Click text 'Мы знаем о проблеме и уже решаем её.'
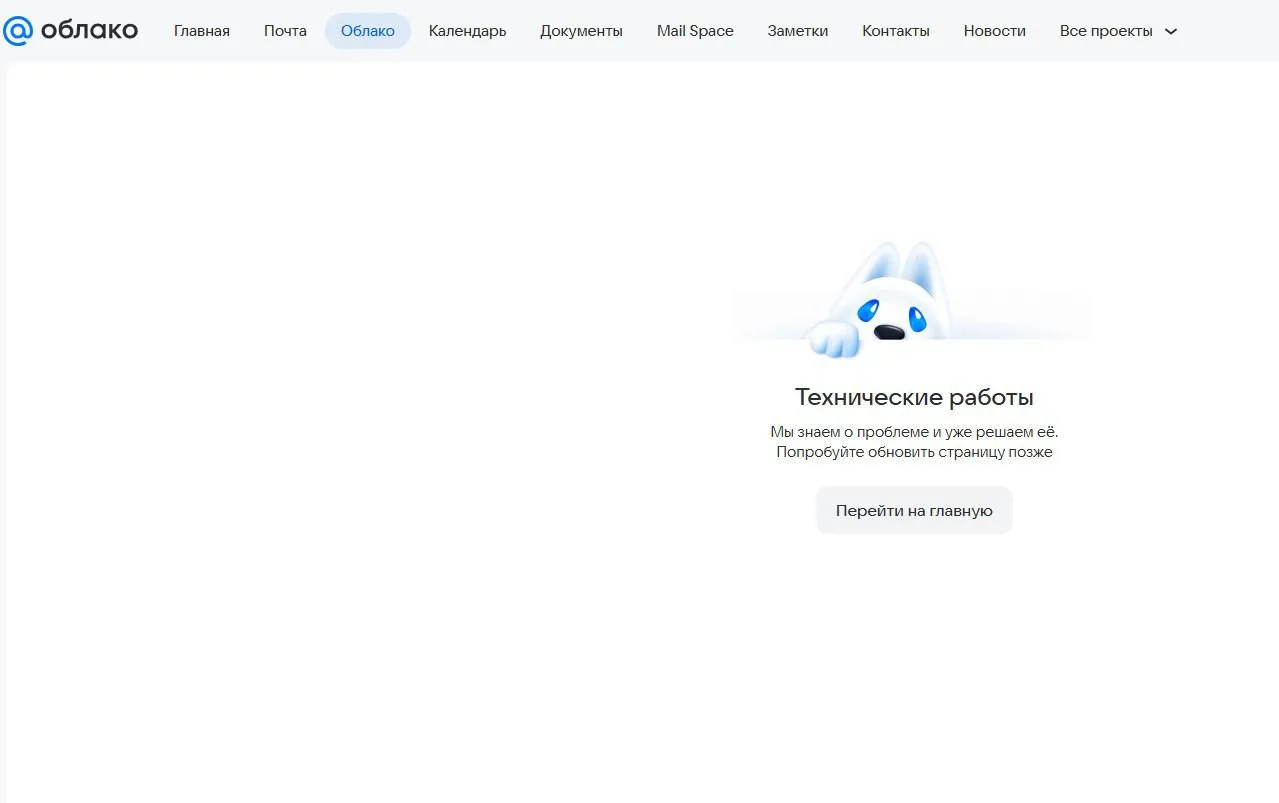Screen dimensions: 1279x803 coord(914,432)
